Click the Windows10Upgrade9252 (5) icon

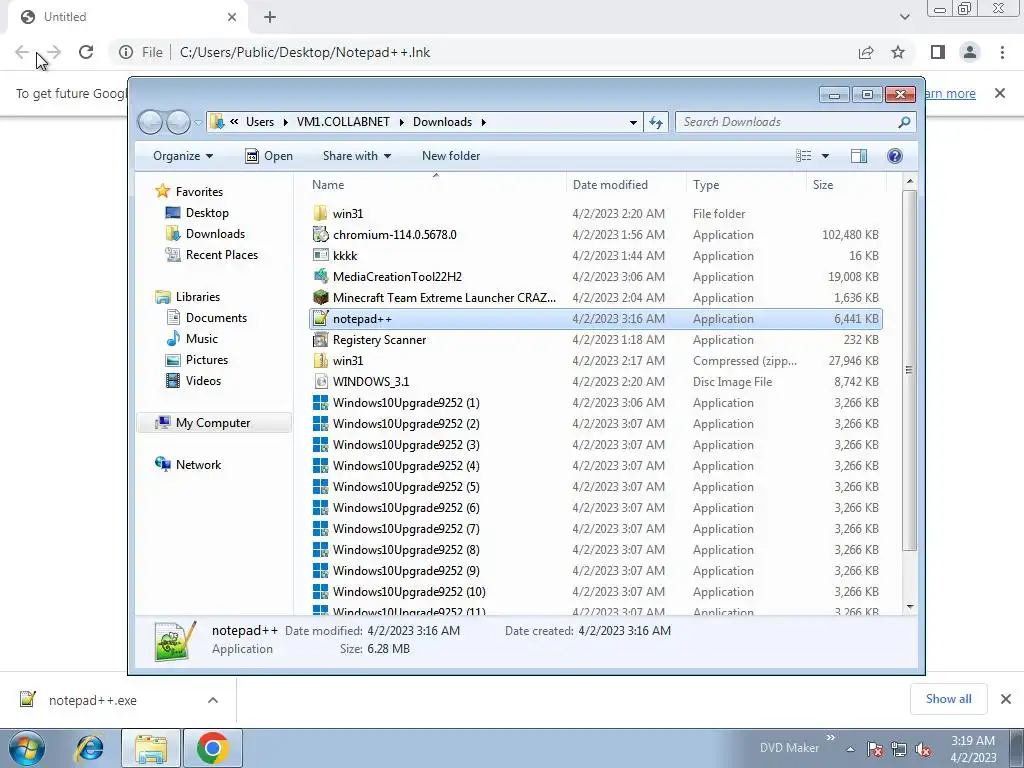[320, 487]
